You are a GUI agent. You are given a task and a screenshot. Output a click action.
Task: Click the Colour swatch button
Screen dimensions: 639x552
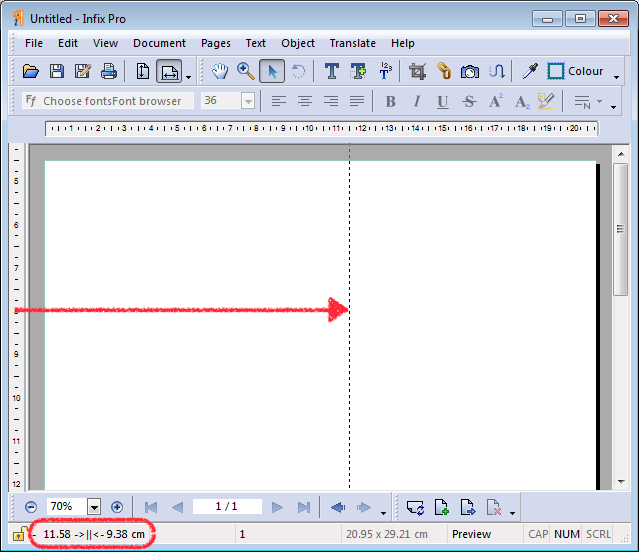click(576, 71)
